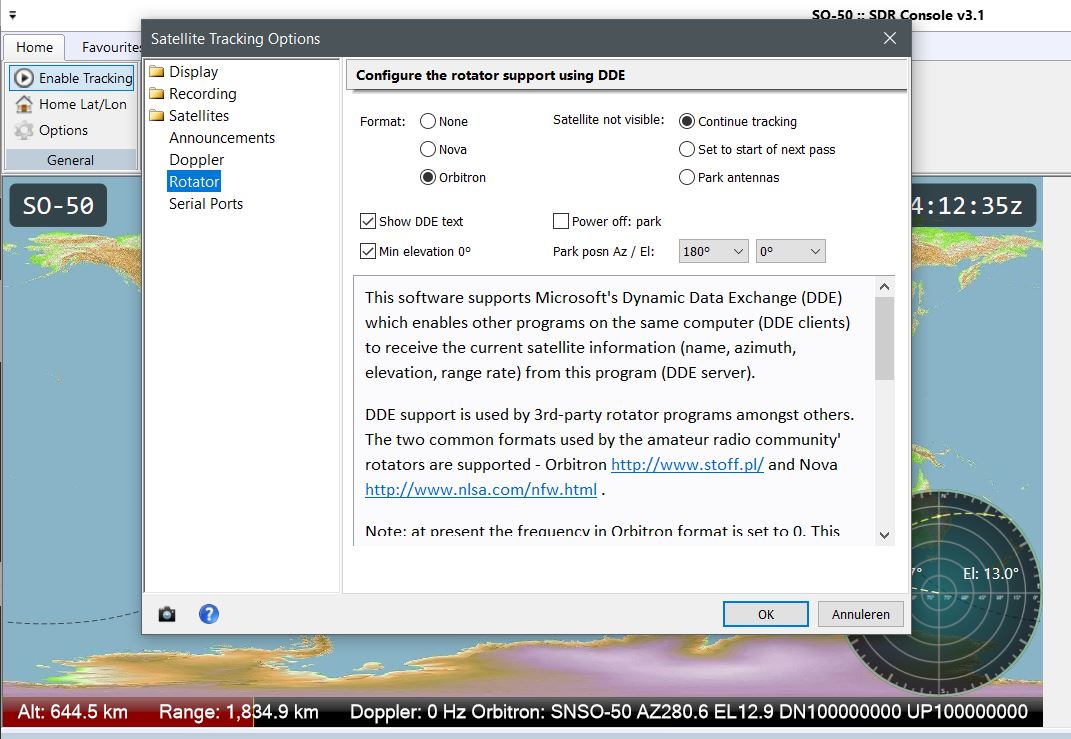Screen dimensions: 1071x739
Task: Expand the park elevation 0° dropdown
Action: pyautogui.click(x=790, y=252)
